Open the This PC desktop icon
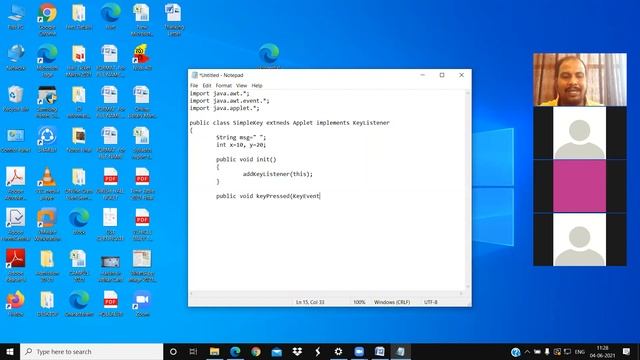The image size is (640, 360). 16,16
